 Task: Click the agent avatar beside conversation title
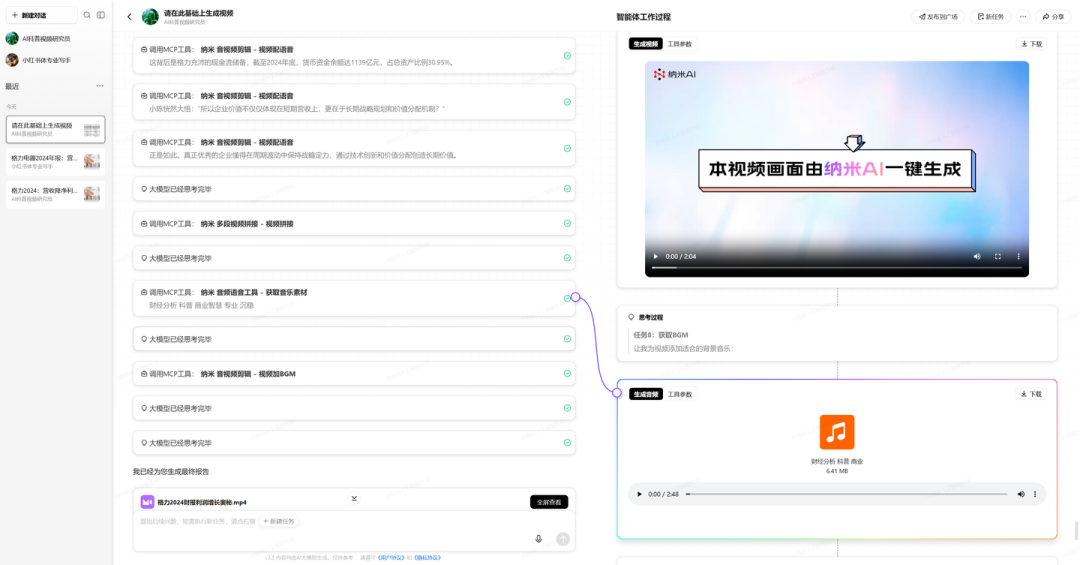[x=149, y=17]
